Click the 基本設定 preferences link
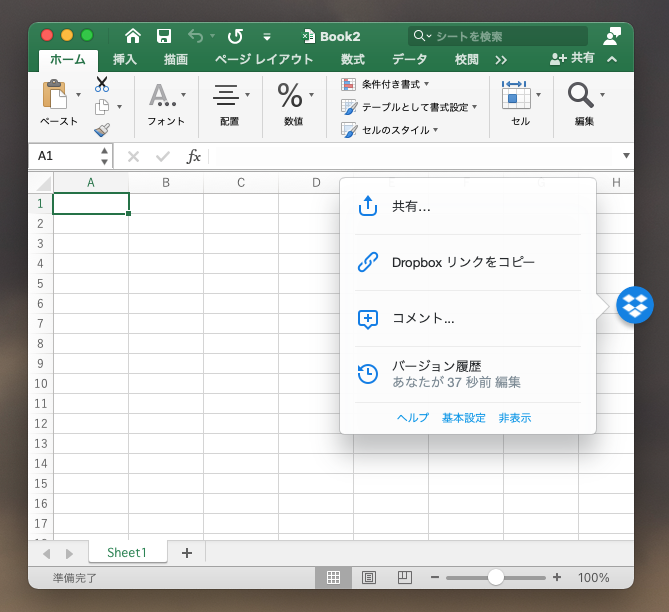669x612 pixels. pyautogui.click(x=464, y=418)
